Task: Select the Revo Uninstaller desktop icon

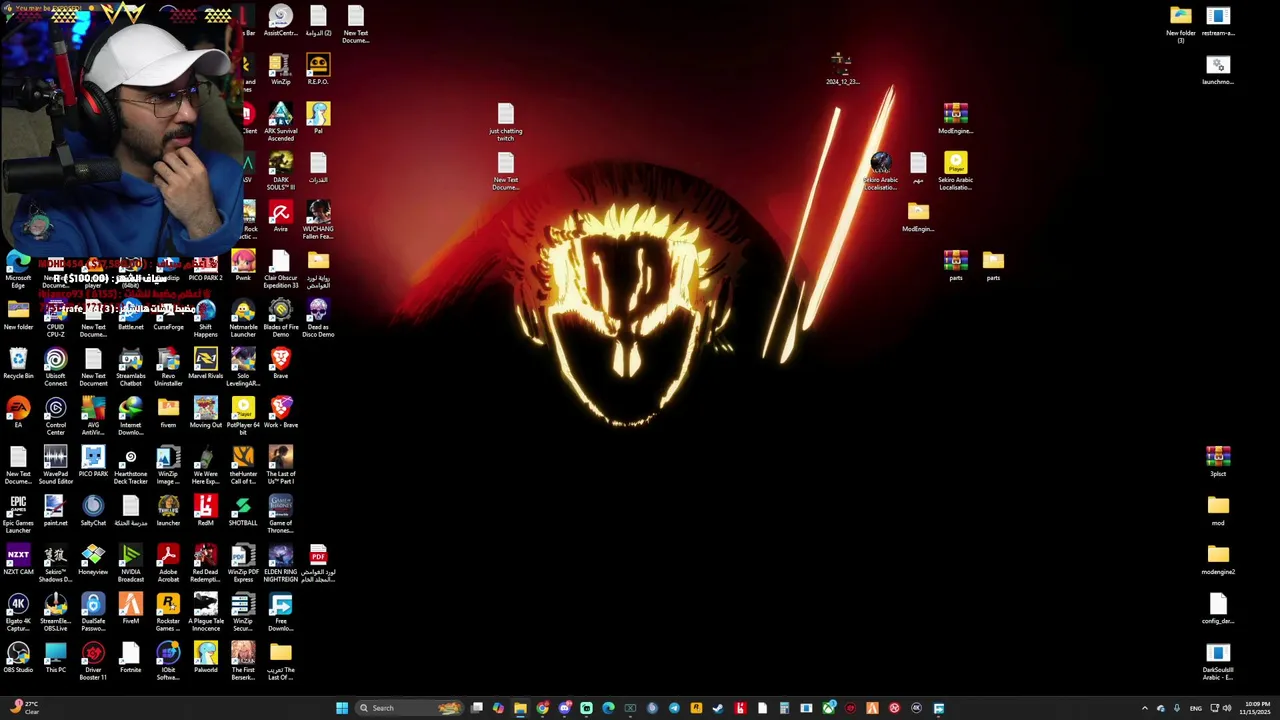Action: tap(168, 367)
